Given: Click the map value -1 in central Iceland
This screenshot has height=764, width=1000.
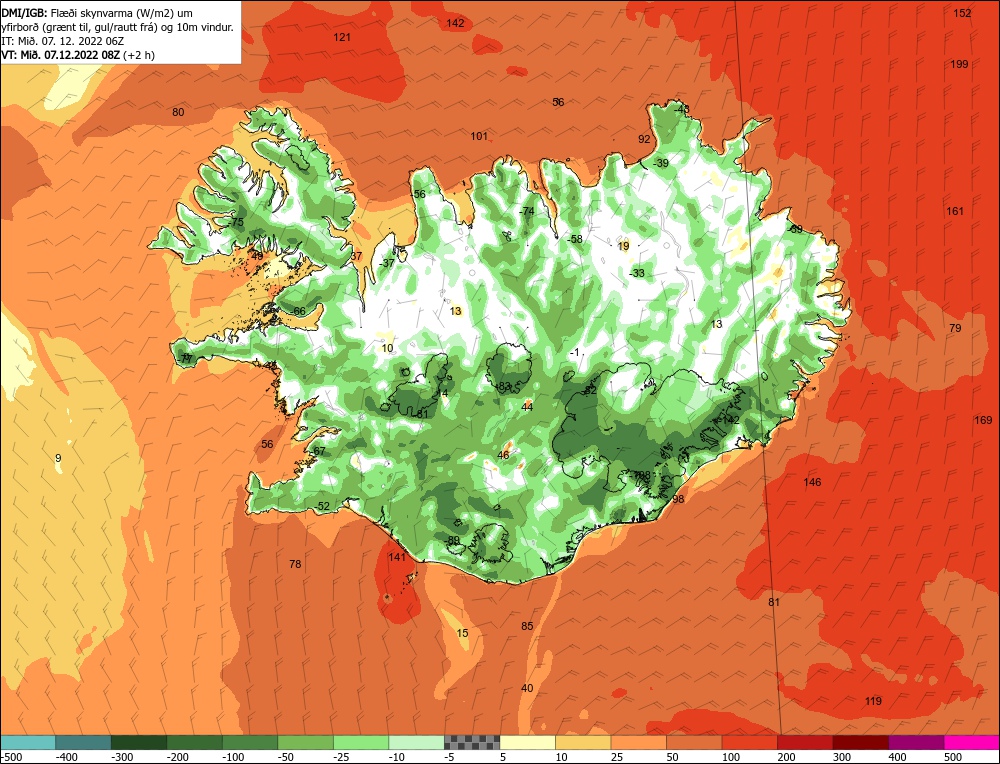Looking at the screenshot, I should coord(575,352).
